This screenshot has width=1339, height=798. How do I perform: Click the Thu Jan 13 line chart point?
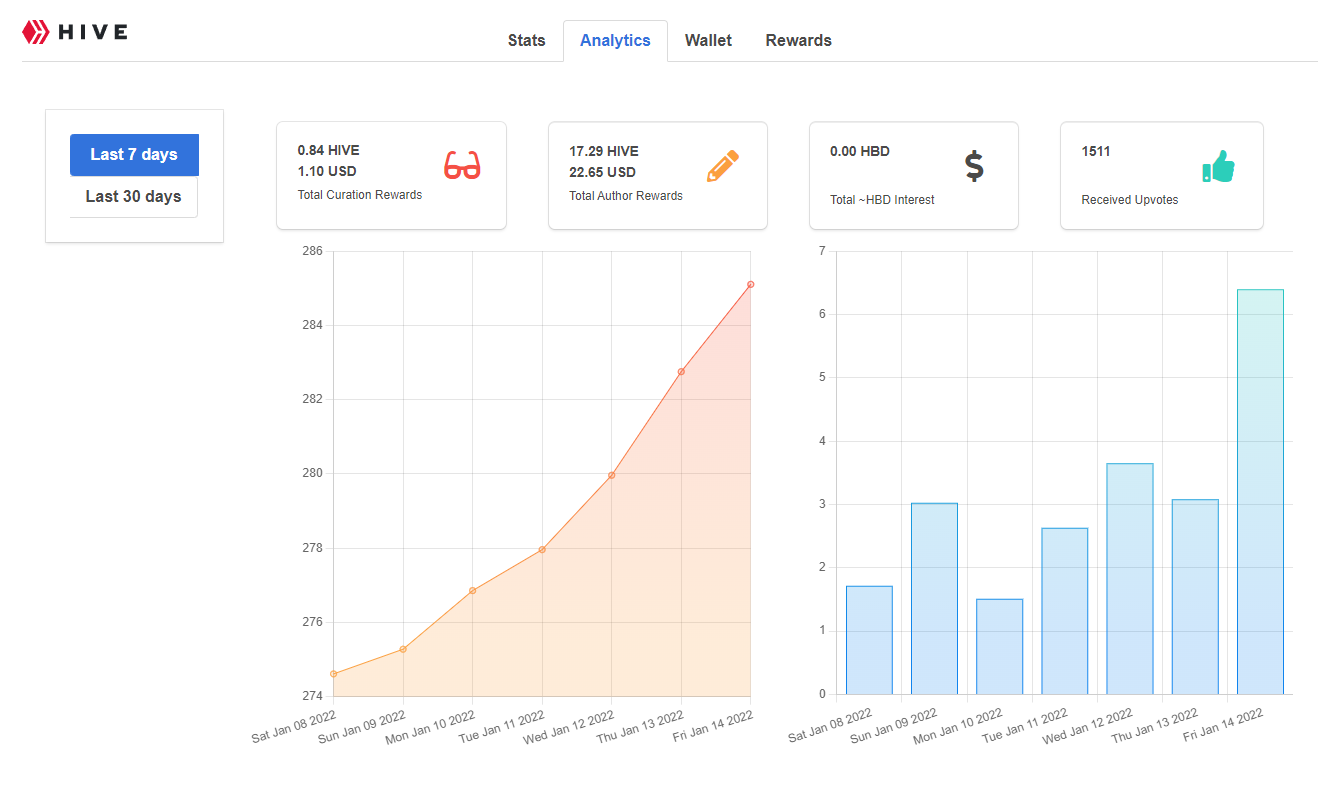[x=681, y=372]
